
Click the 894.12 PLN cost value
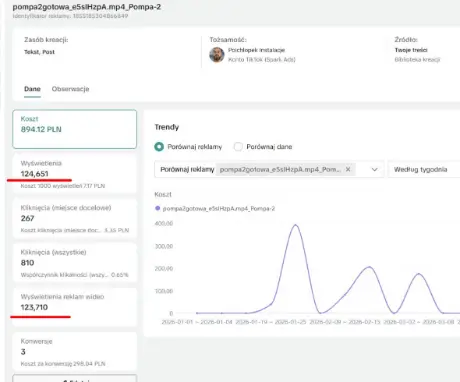[x=41, y=129]
